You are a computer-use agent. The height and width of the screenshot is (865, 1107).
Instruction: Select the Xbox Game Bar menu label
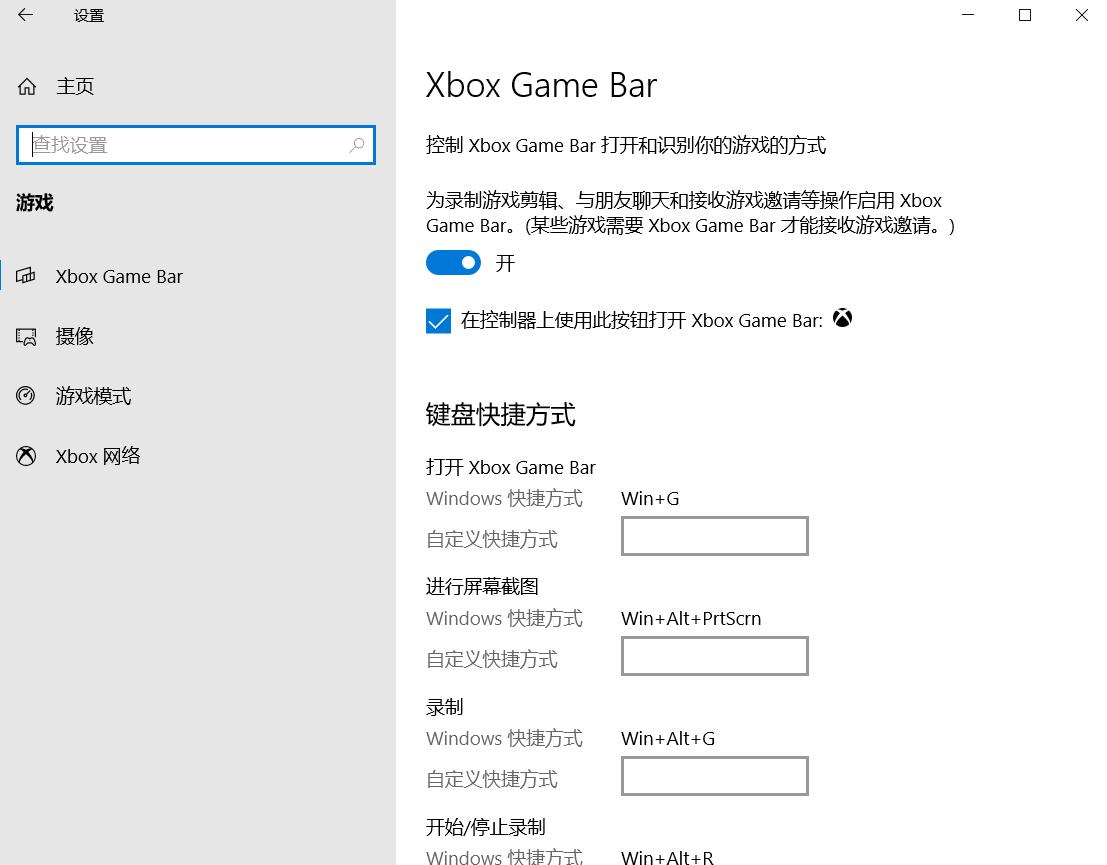[119, 276]
